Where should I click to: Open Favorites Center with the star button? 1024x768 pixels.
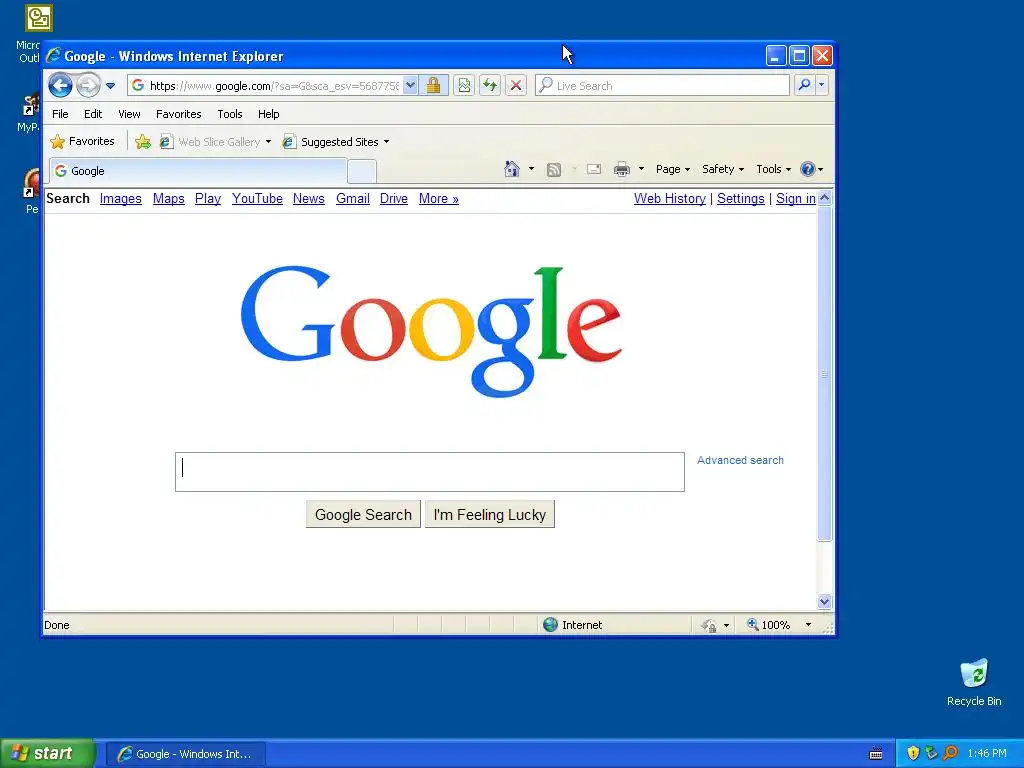pyautogui.click(x=82, y=141)
